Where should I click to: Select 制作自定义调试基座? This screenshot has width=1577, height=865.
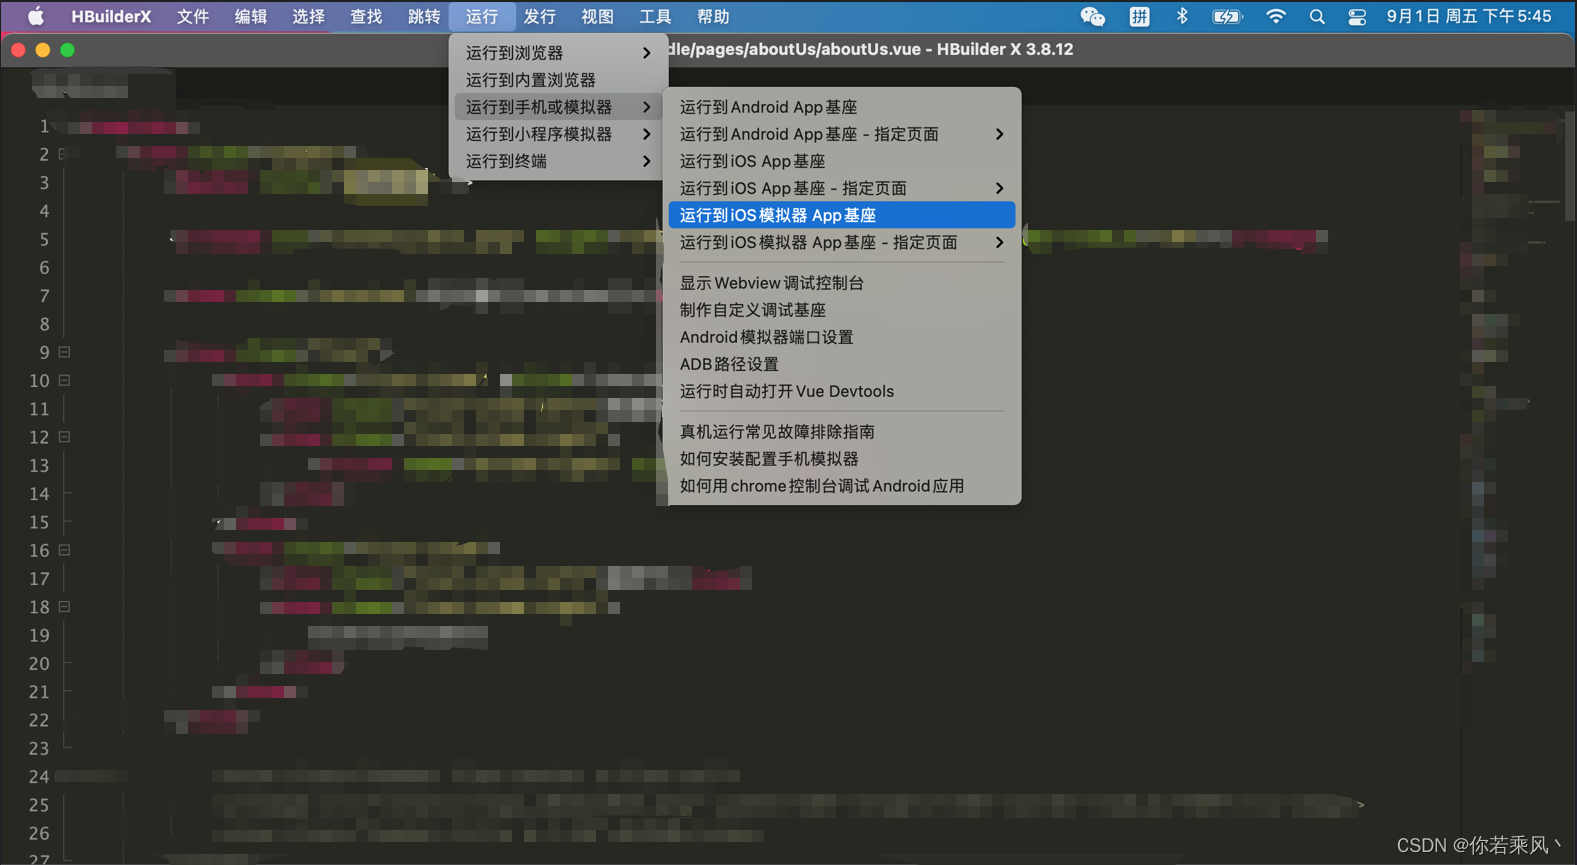842,310
